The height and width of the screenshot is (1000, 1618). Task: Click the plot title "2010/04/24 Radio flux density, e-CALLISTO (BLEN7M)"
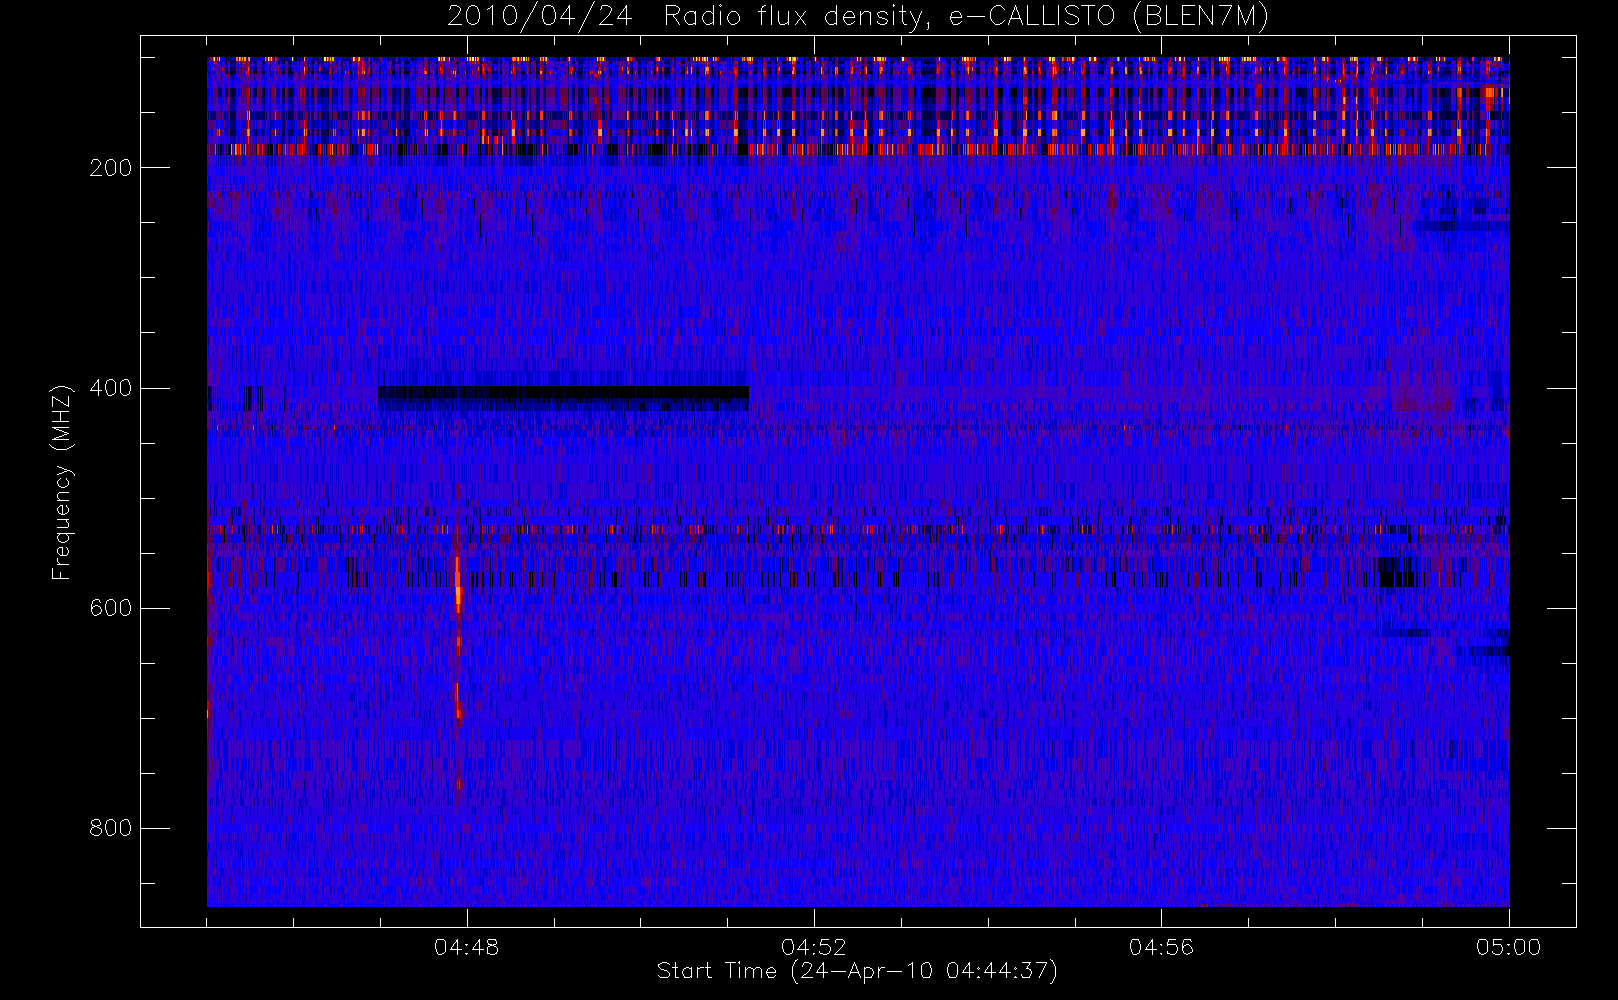pyautogui.click(x=858, y=16)
